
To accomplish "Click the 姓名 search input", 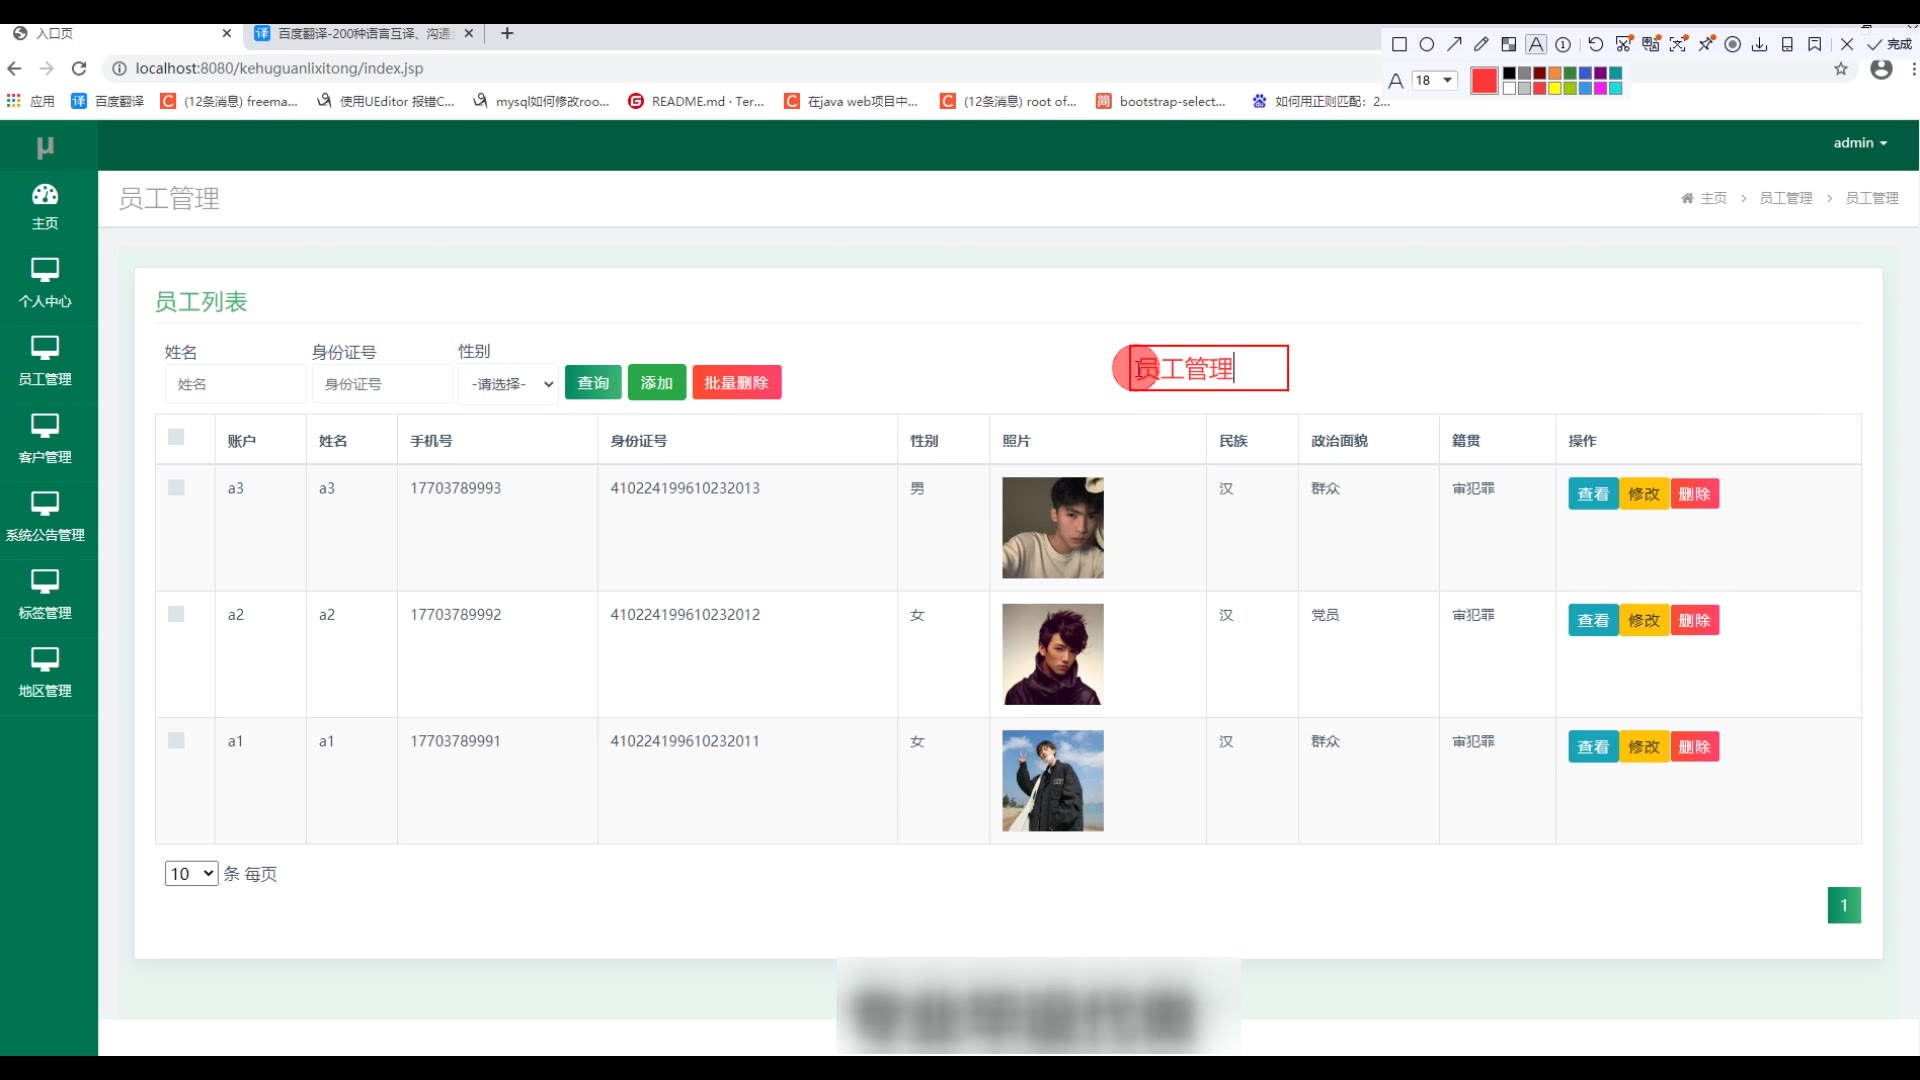I will pos(235,384).
